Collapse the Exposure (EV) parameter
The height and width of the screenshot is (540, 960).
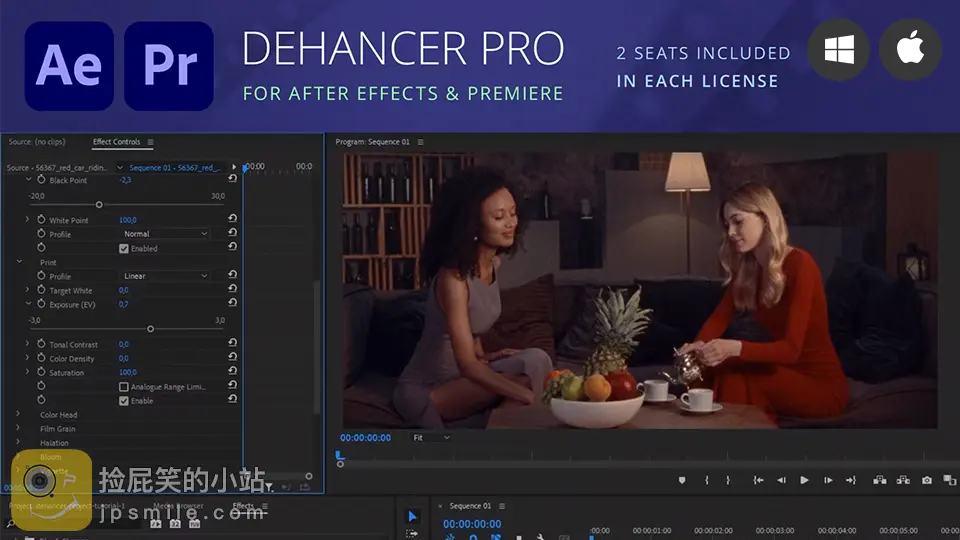click(28, 304)
